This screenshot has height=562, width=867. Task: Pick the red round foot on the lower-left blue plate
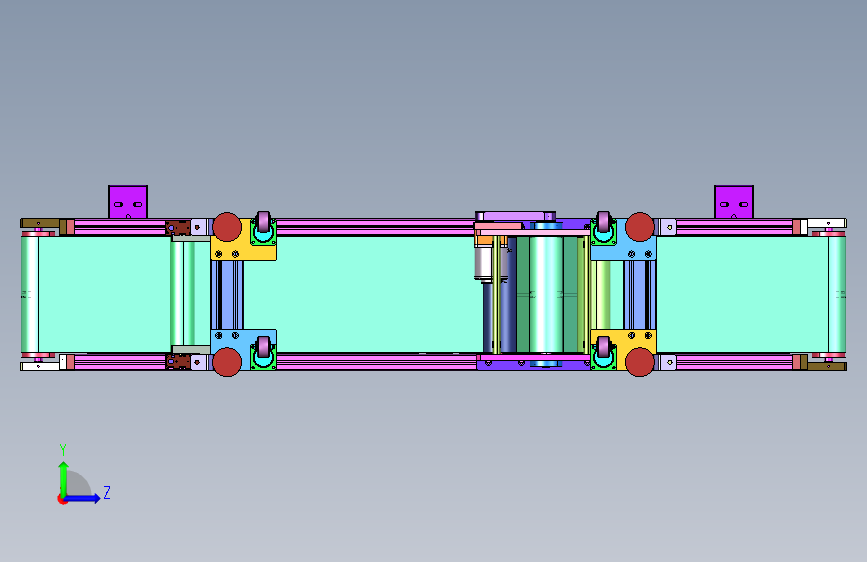(227, 362)
